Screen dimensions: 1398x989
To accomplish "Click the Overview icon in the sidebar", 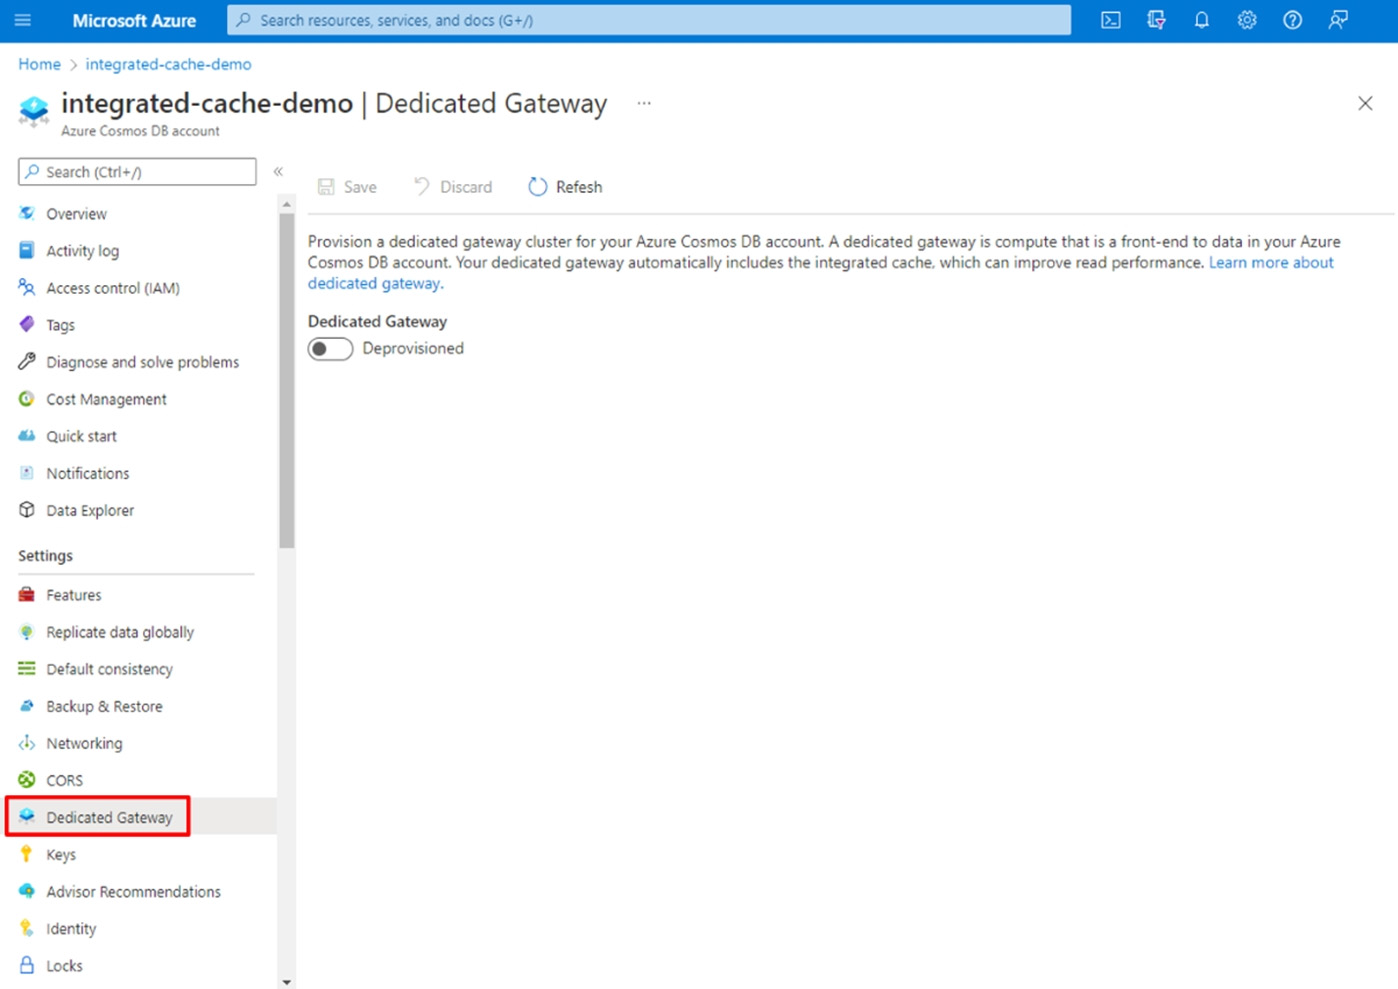I will click(x=27, y=213).
